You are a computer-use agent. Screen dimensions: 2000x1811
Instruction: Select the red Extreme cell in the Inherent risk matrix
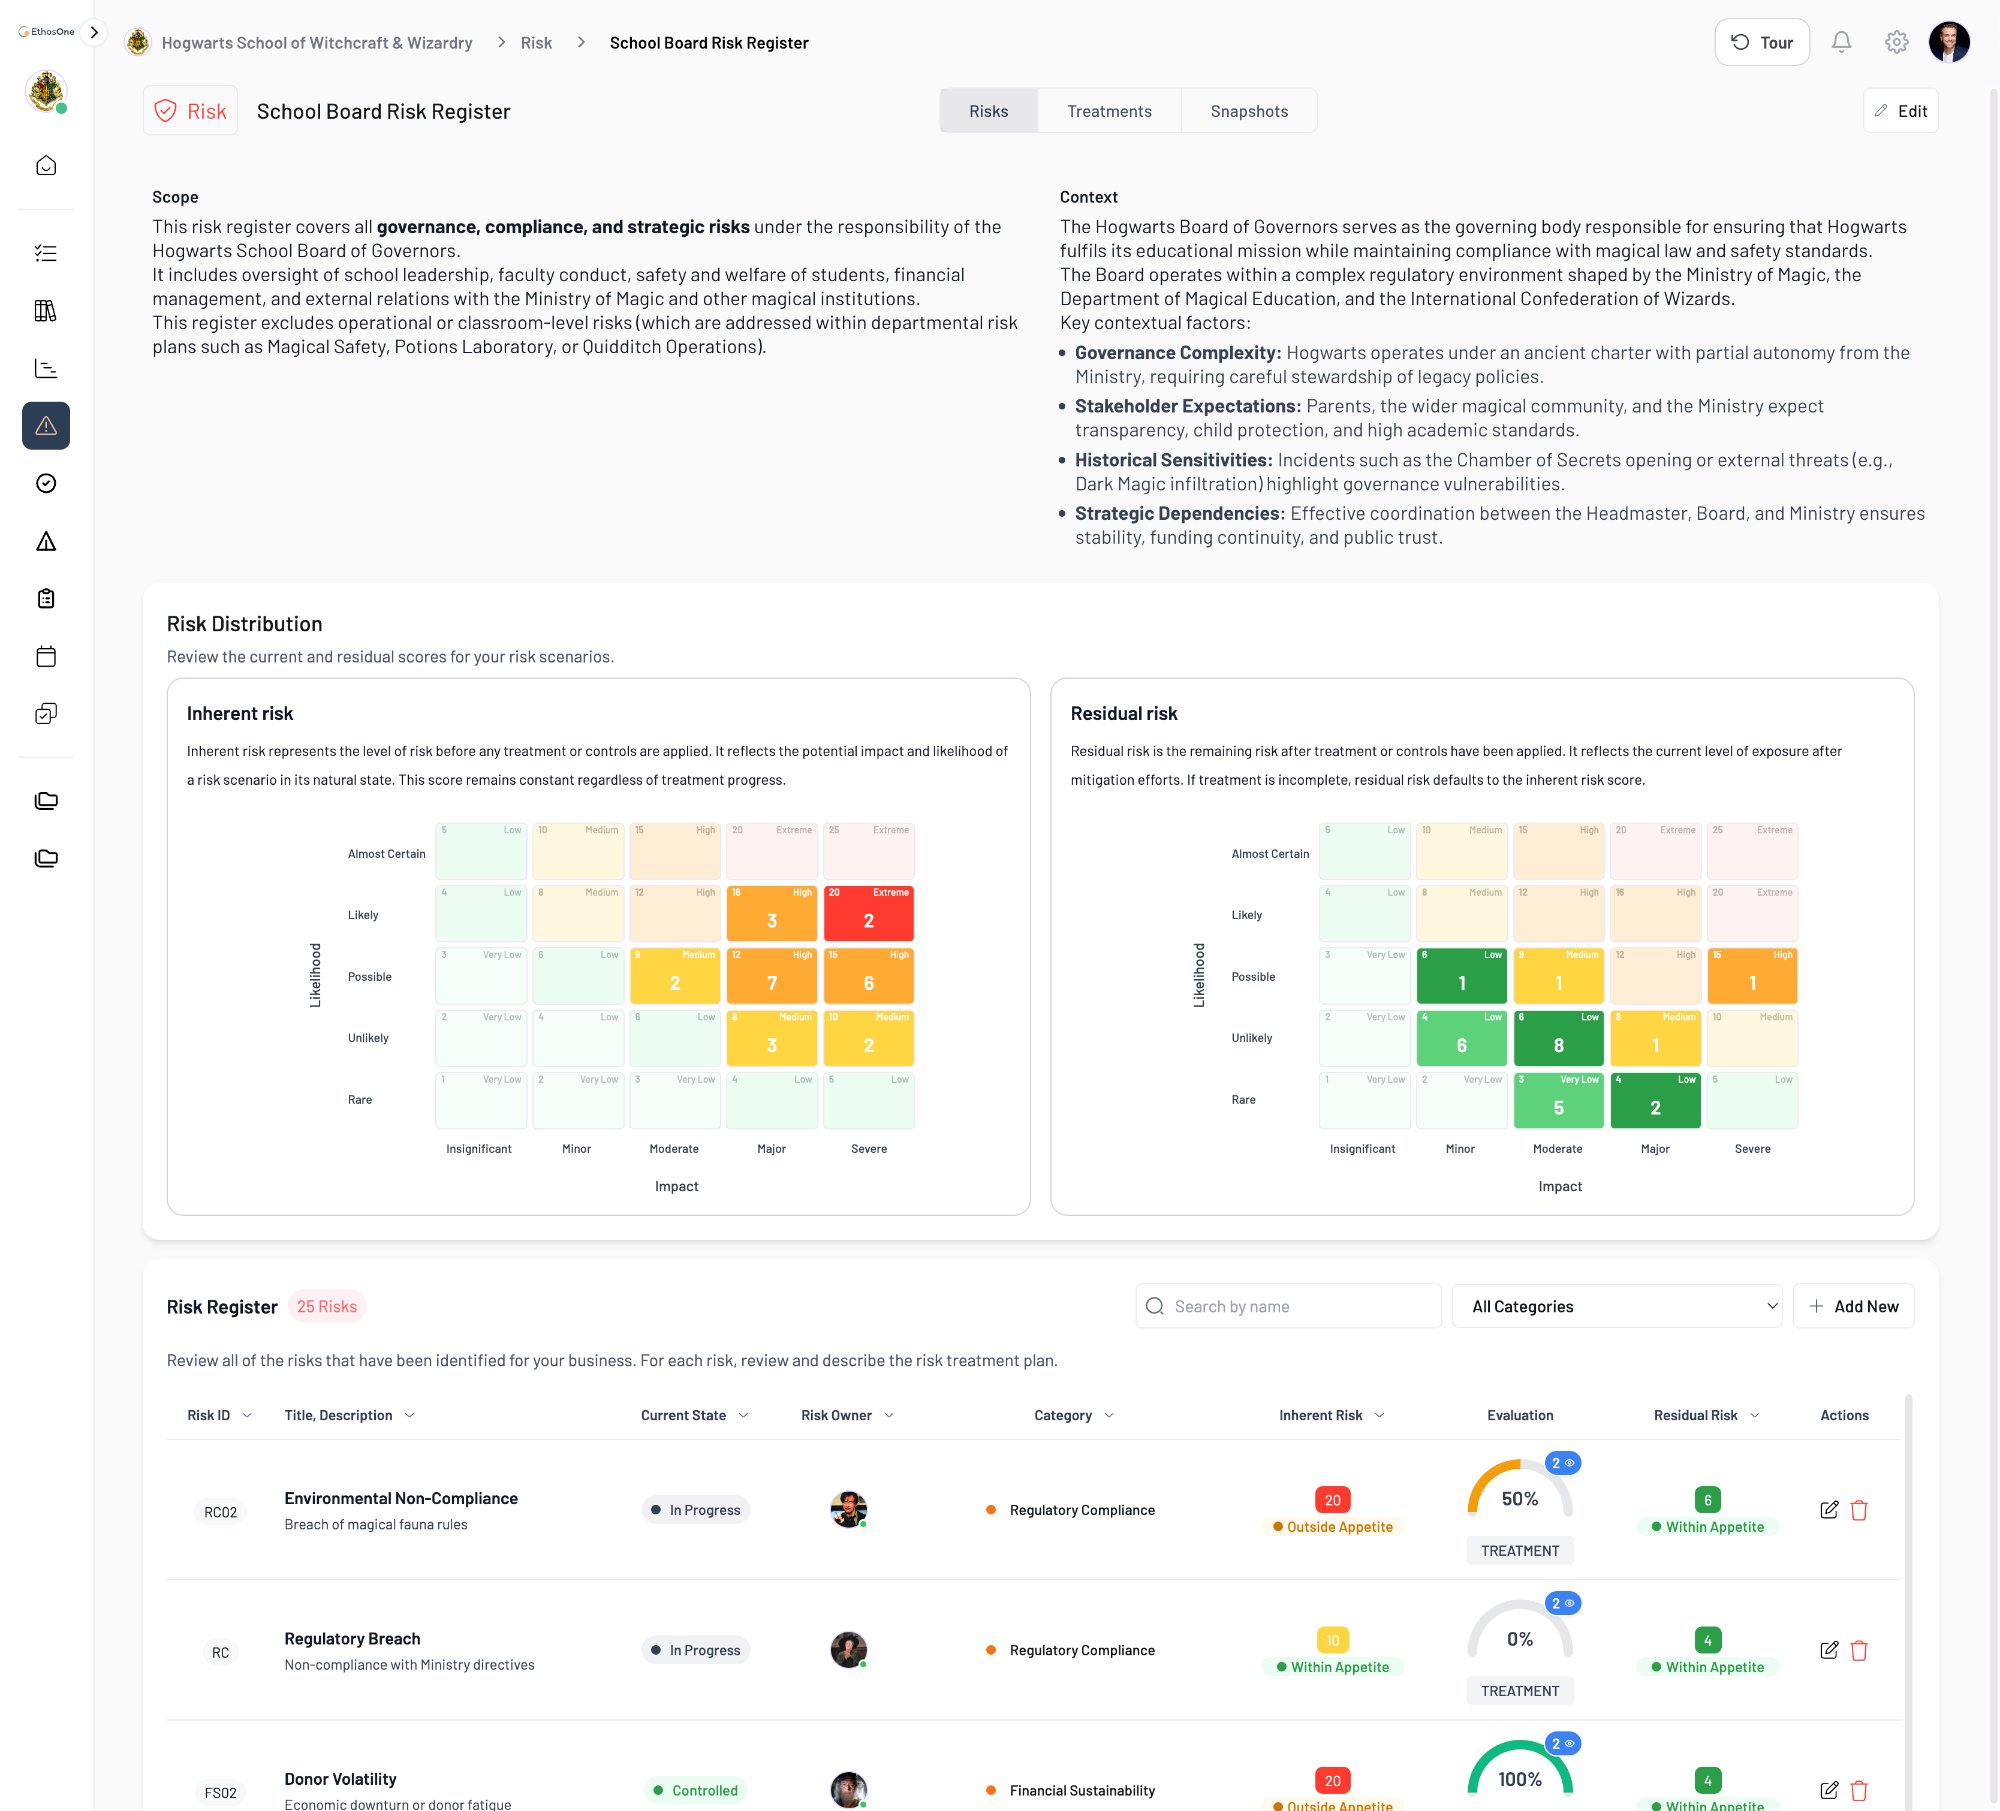tap(868, 913)
